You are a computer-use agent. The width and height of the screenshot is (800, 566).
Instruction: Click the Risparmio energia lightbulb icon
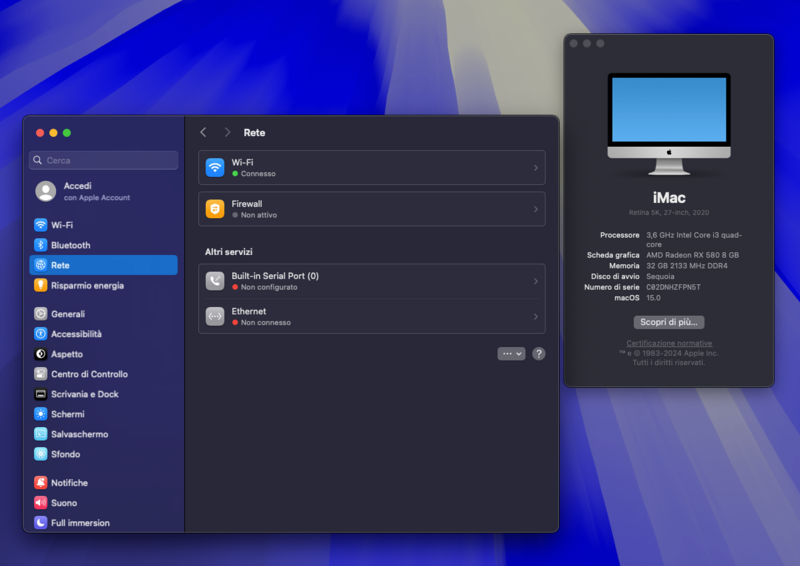click(x=40, y=285)
